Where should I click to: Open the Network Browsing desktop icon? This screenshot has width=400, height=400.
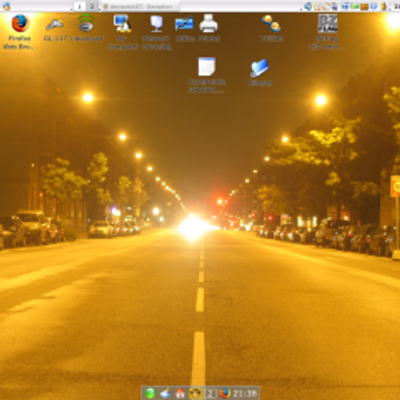point(156,24)
